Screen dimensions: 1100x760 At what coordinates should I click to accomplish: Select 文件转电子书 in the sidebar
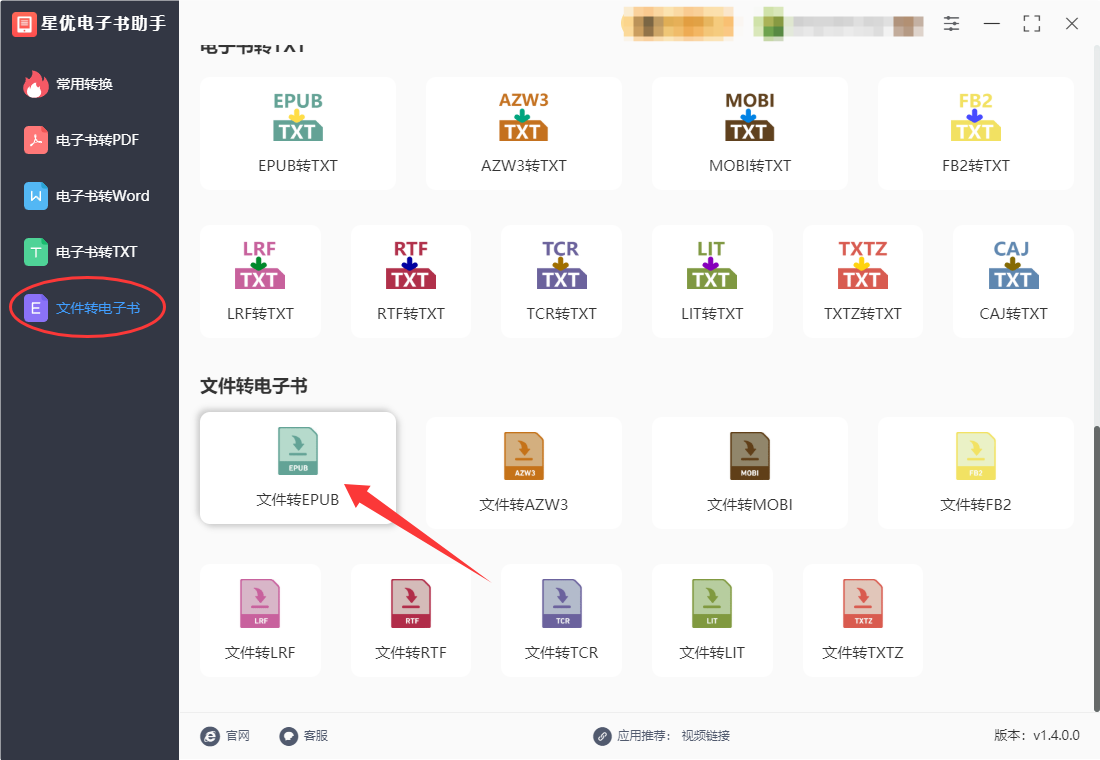tap(82, 308)
